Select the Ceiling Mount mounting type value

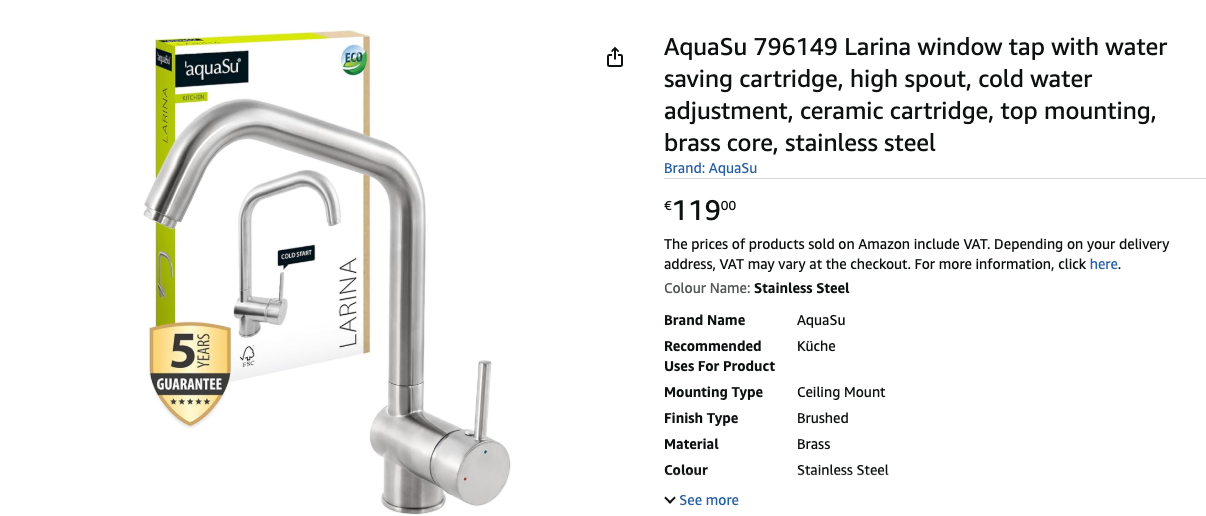coord(840,392)
